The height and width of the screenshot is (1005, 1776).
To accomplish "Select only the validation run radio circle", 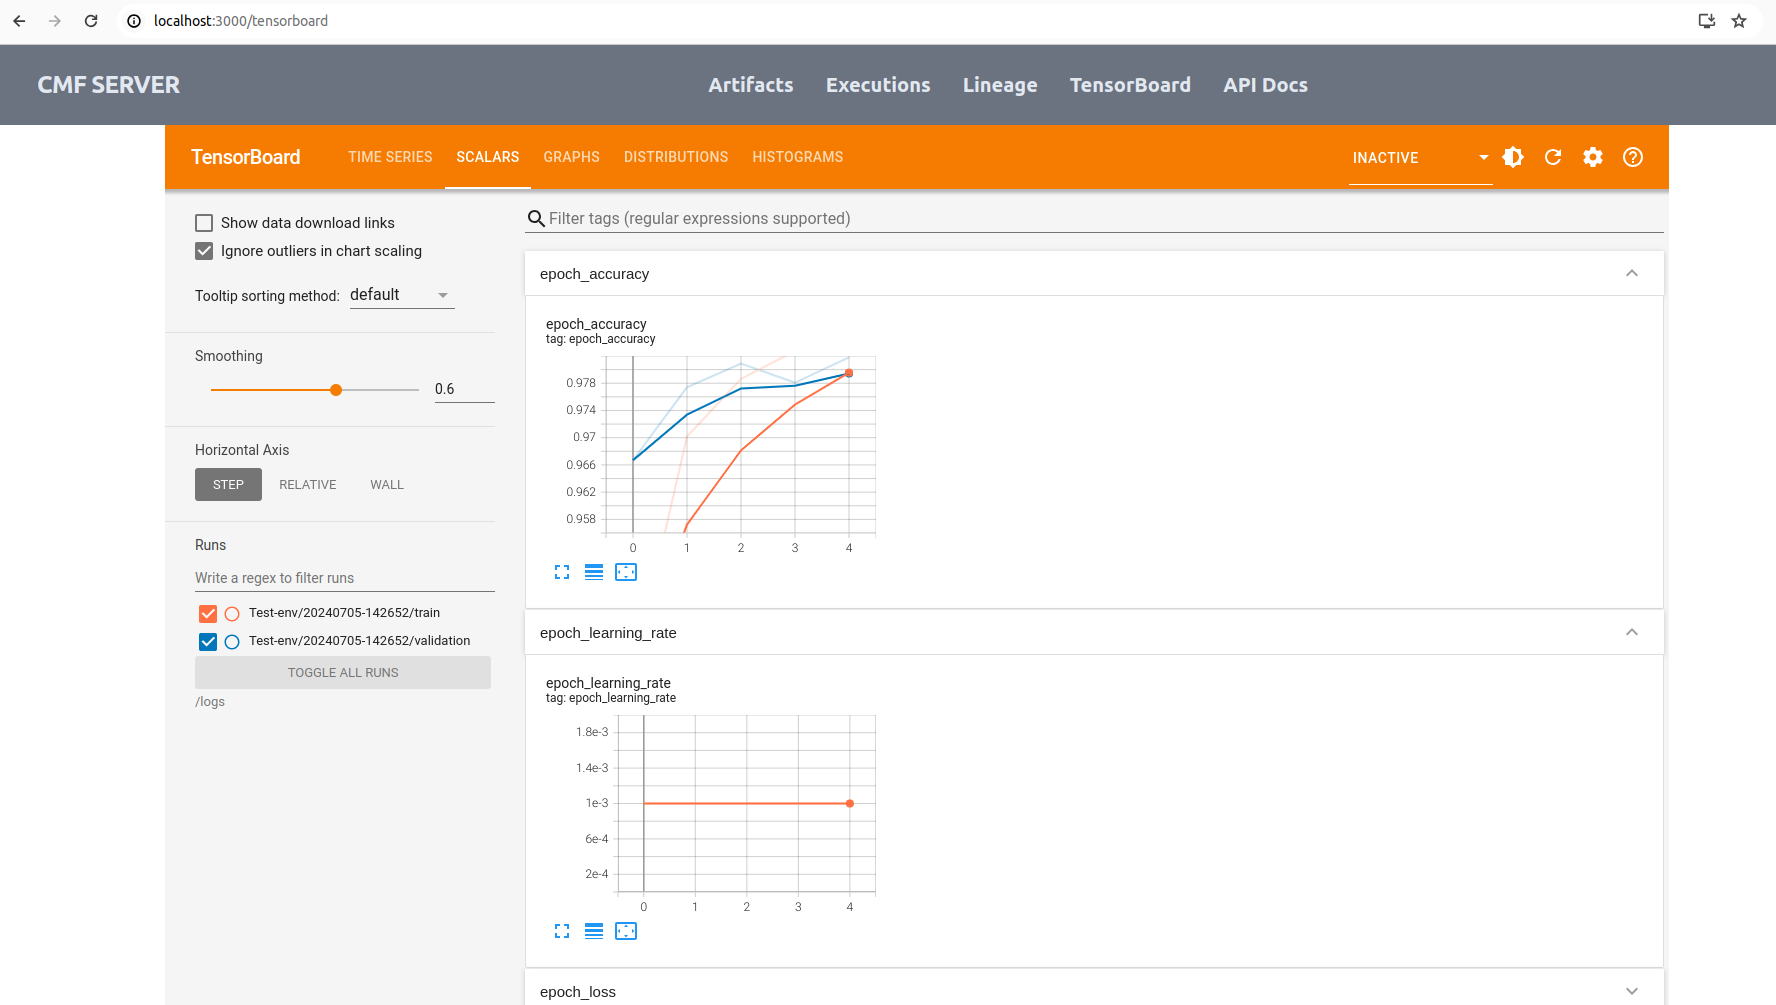I will [x=232, y=642].
